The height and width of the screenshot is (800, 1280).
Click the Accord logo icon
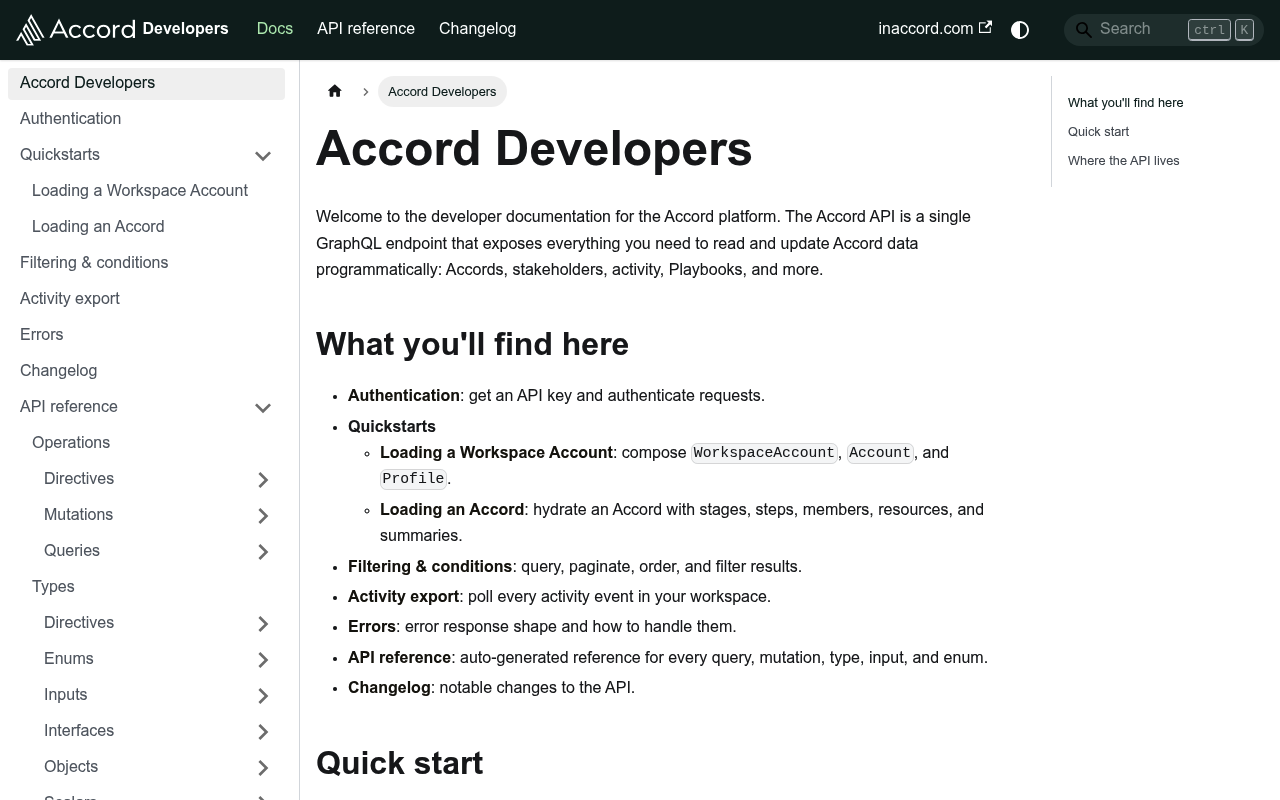coord(76,29)
